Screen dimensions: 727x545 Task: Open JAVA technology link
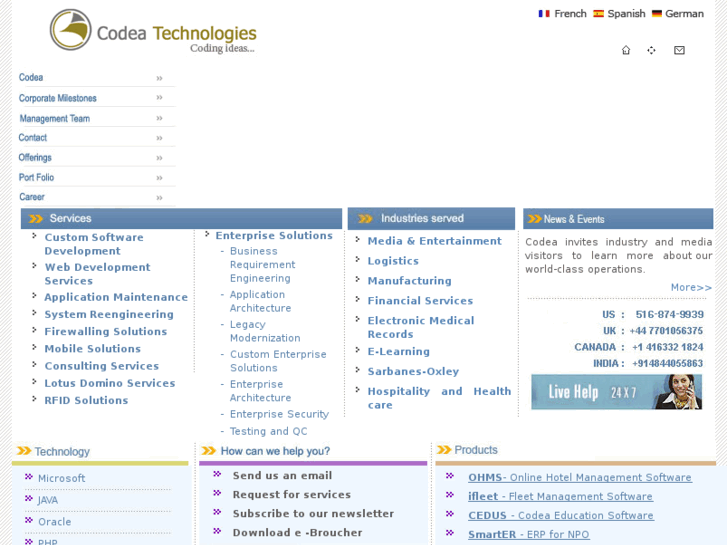click(48, 500)
